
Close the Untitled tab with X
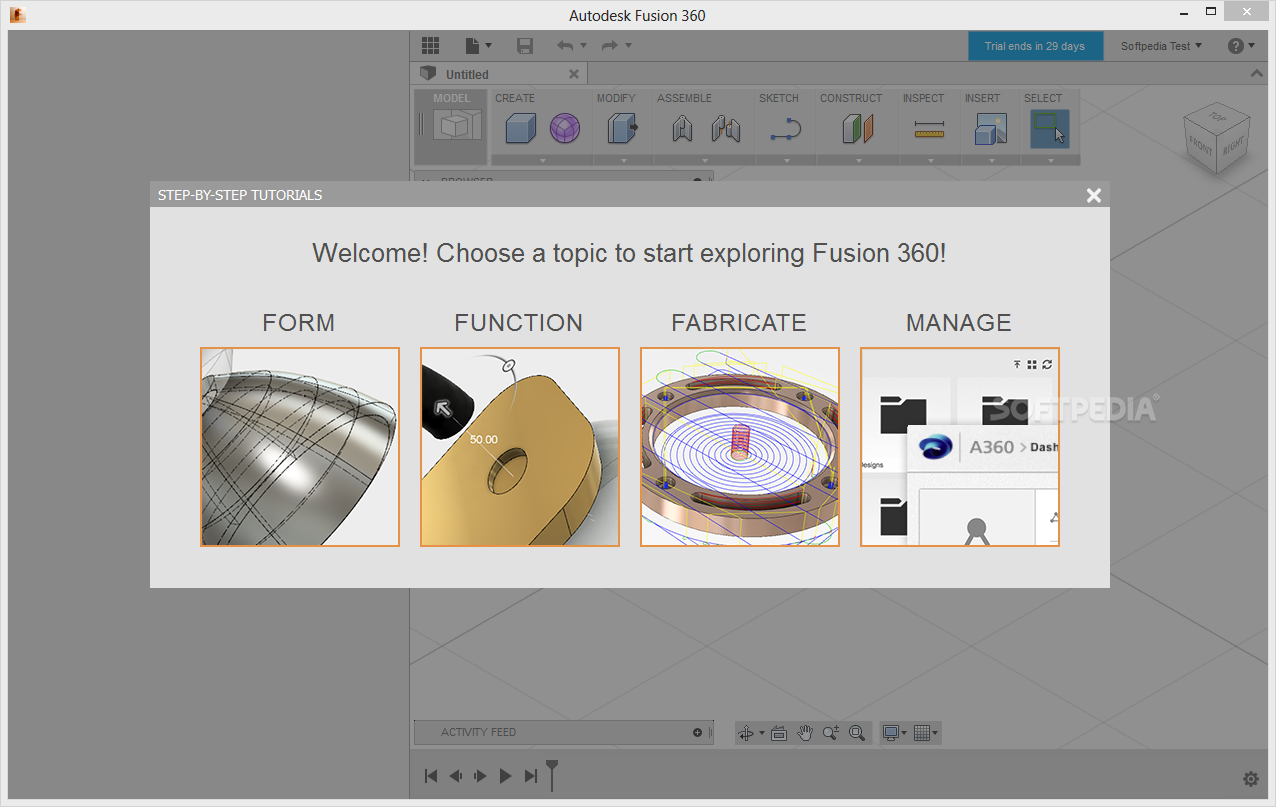click(x=574, y=74)
